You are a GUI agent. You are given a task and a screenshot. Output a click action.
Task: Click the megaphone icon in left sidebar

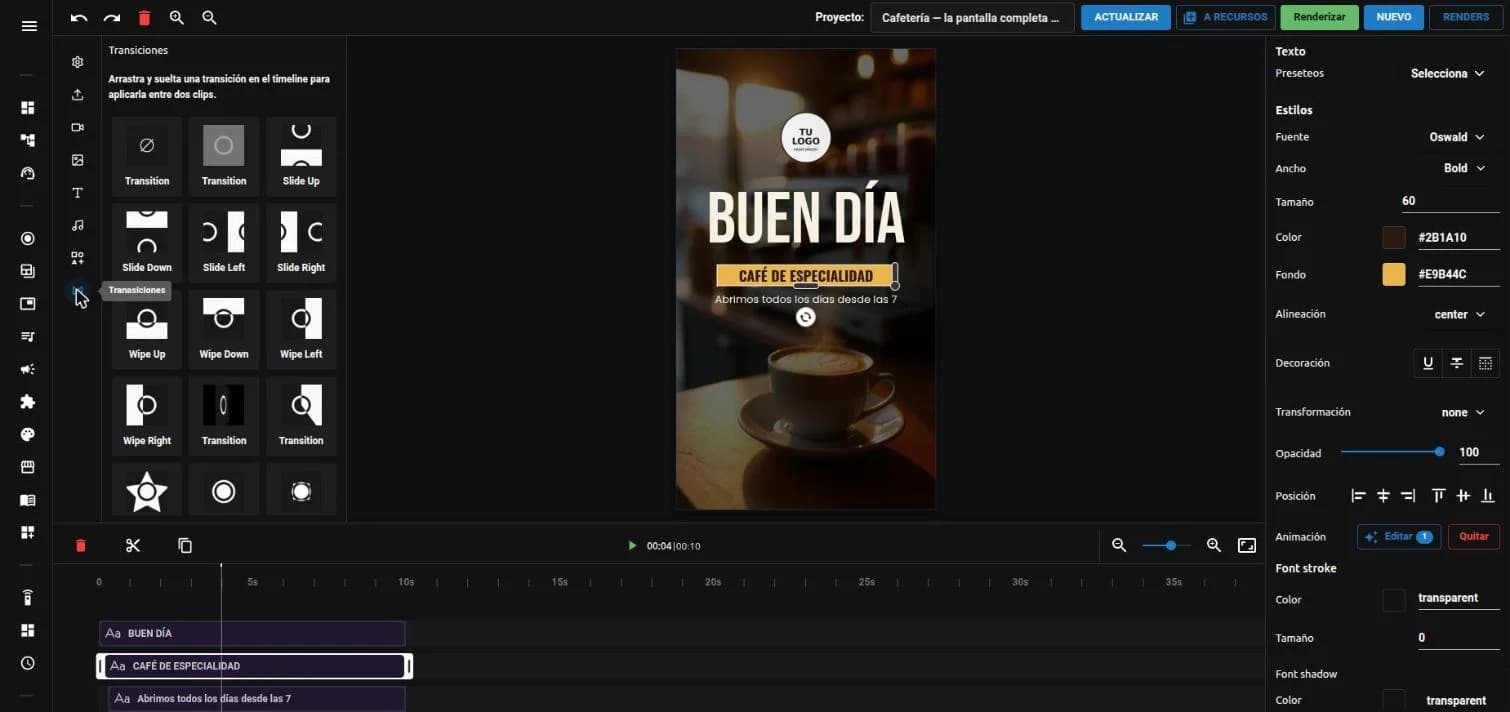(28, 369)
